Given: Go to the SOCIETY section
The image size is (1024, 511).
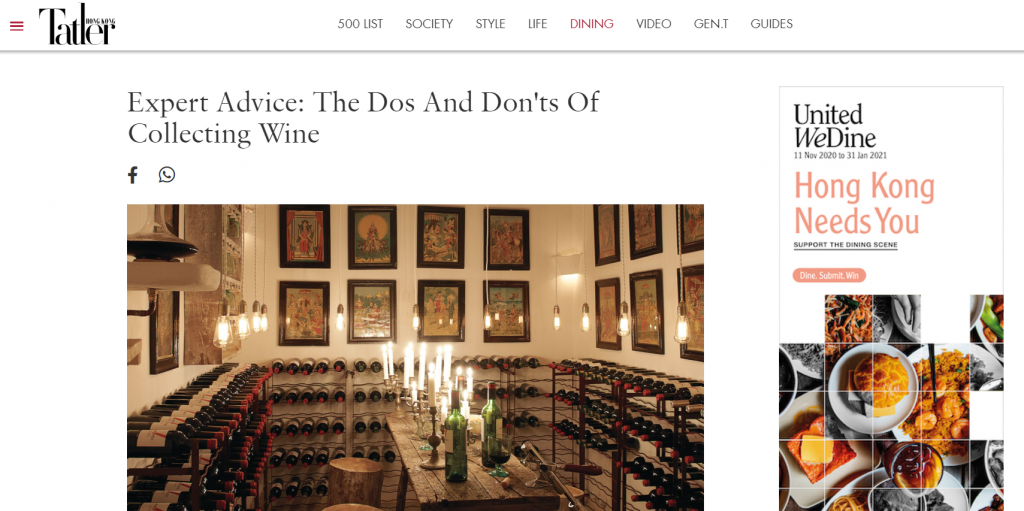Looking at the screenshot, I should pyautogui.click(x=429, y=24).
